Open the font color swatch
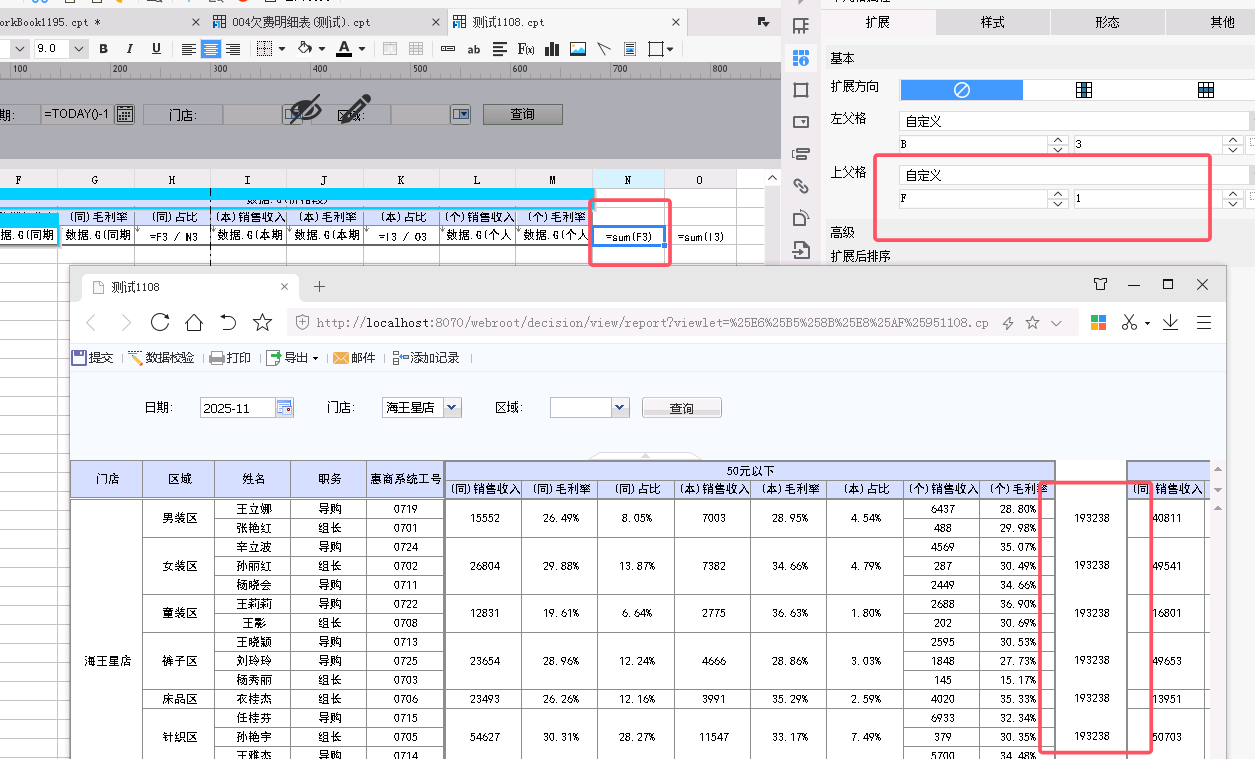The width and height of the screenshot is (1255, 759). (x=344, y=48)
